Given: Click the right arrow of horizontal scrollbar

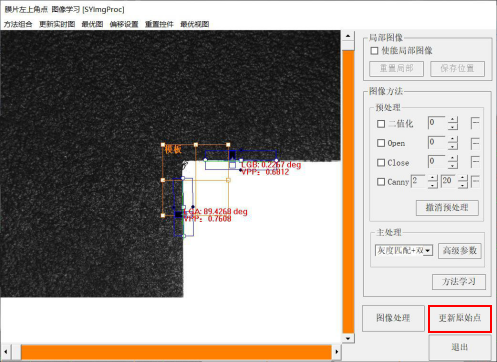Looking at the screenshot, I should (x=336, y=351).
